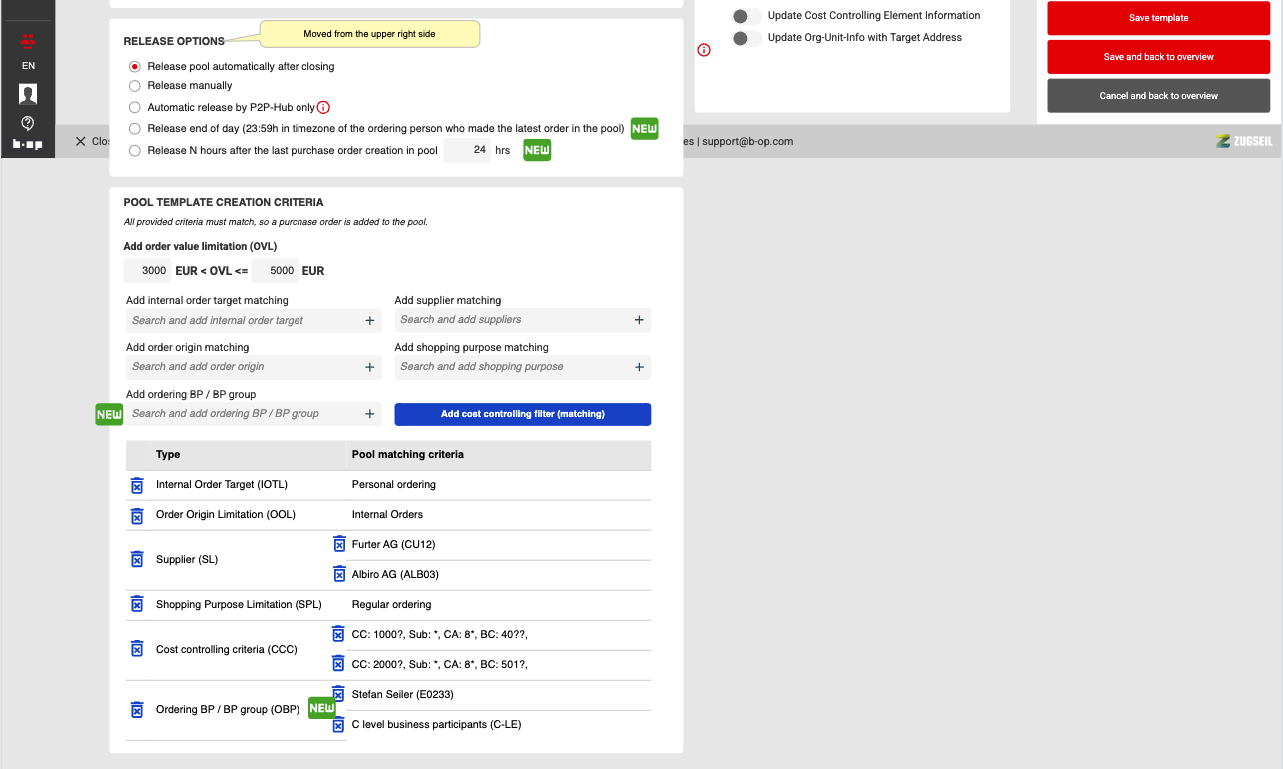
Task: Remove Furter AG (CU12) supplier entry
Action: (338, 544)
